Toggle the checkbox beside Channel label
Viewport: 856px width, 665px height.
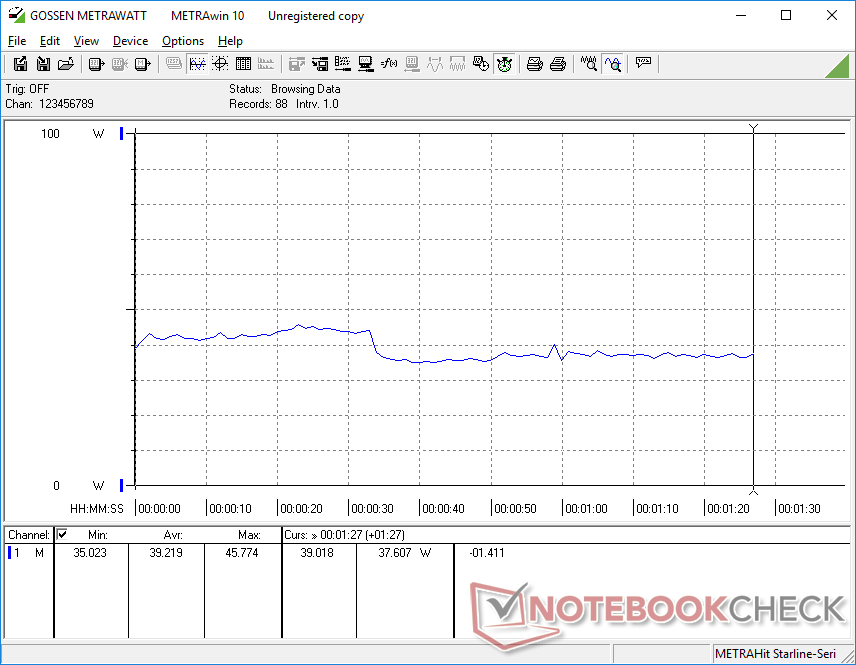click(62, 535)
